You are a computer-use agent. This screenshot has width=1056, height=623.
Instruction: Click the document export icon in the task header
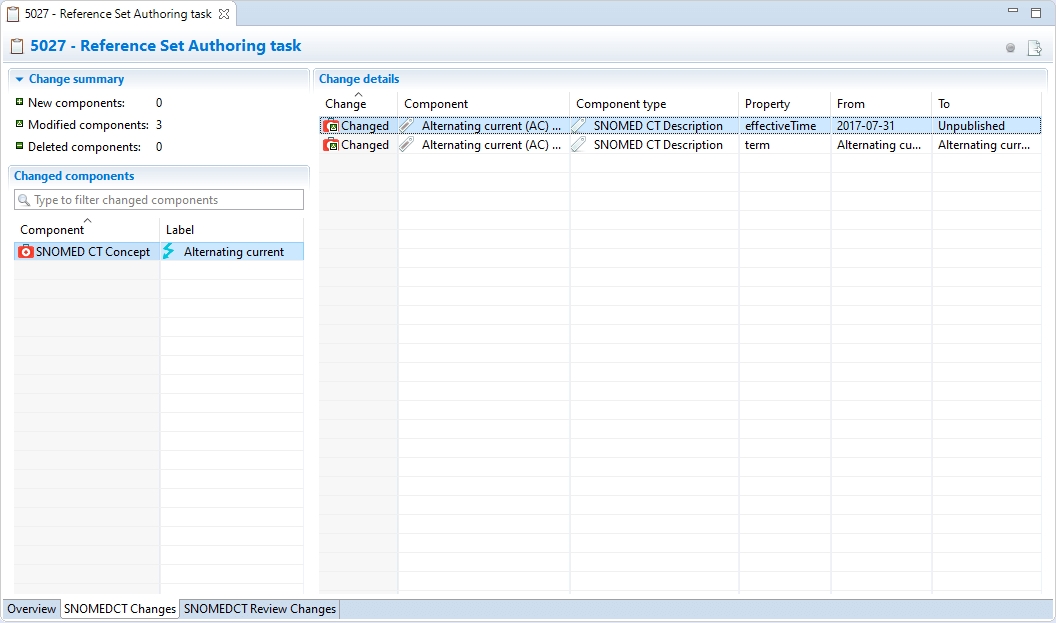[1034, 47]
